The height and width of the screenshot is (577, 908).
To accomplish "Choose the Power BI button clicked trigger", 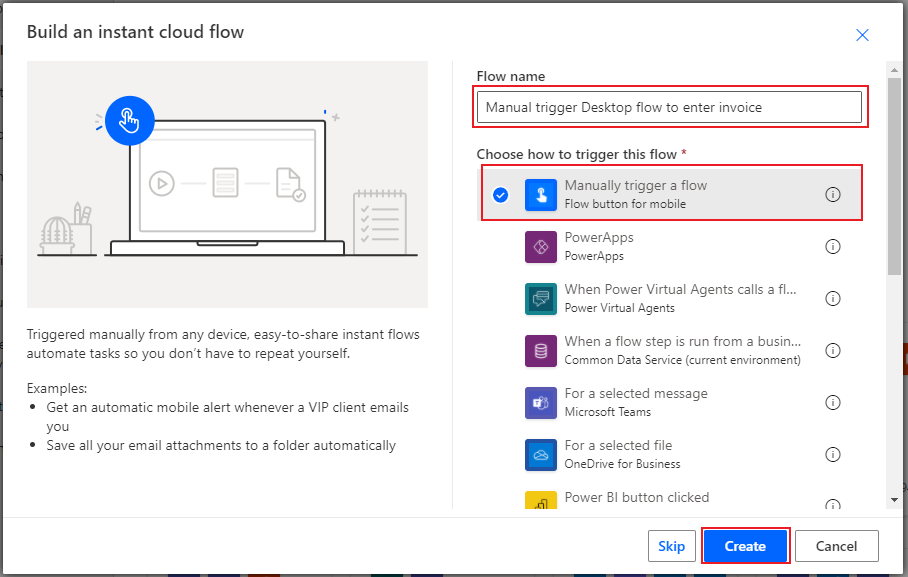I will [x=670, y=498].
